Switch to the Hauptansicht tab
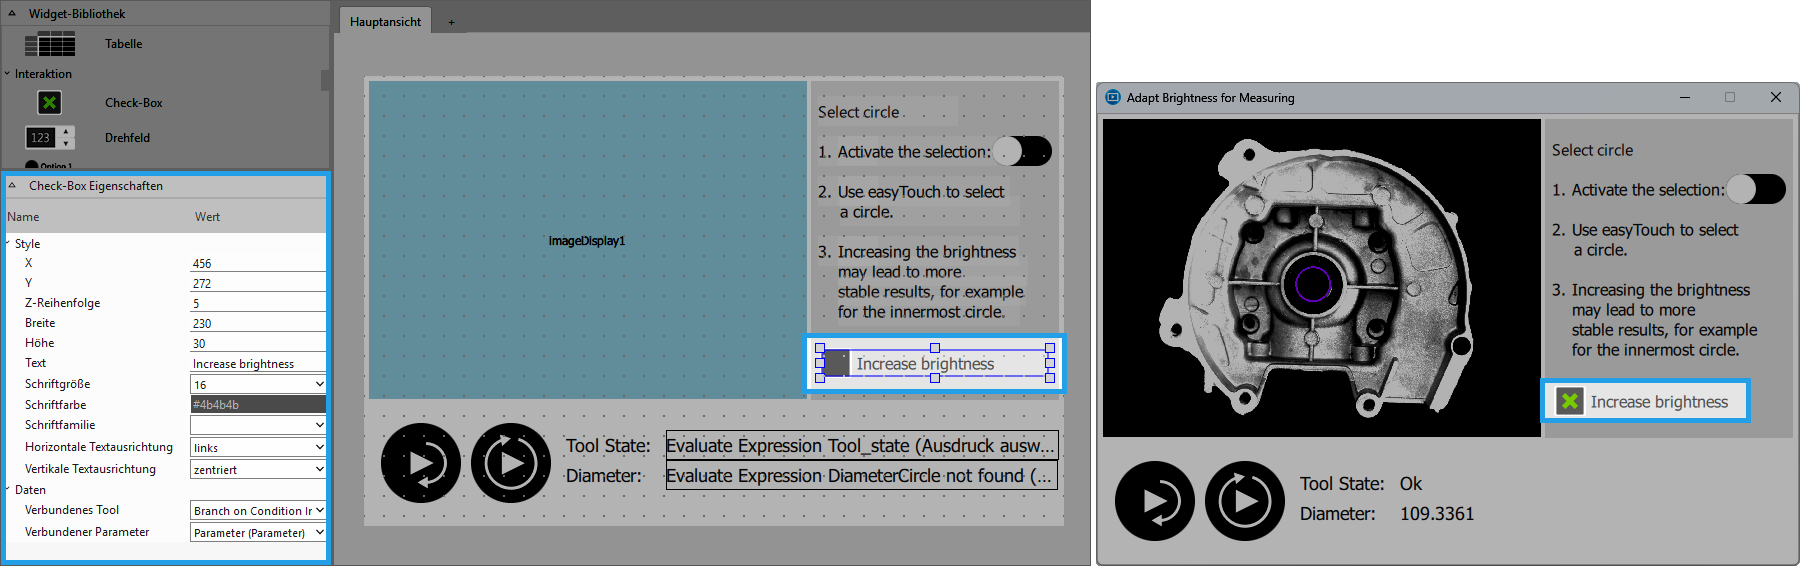This screenshot has width=1800, height=566. point(385,22)
